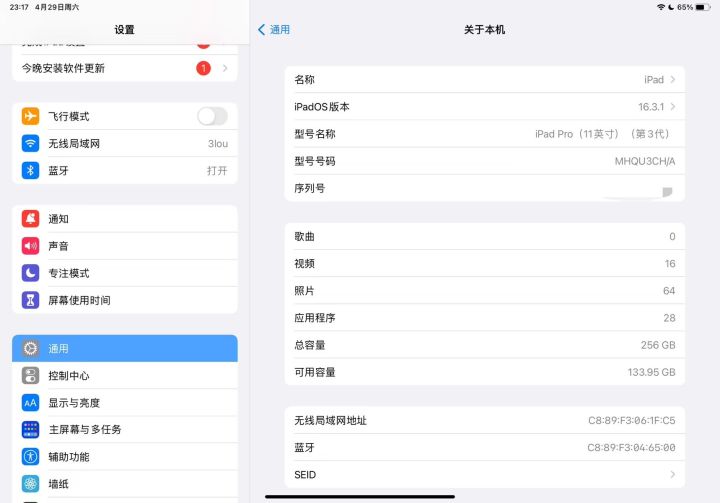Tap the 设置 sidebar title
The height and width of the screenshot is (503, 720).
[124, 30]
